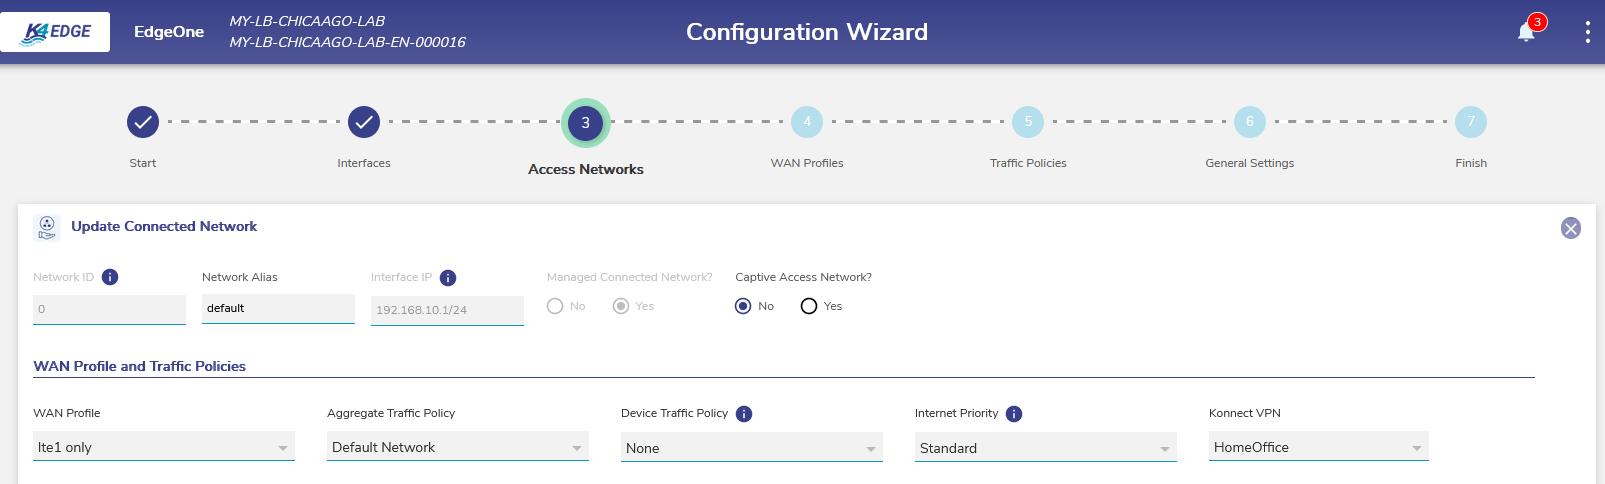Viewport: 1605px width, 484px height.
Task: Select Yes for Captive Access Network
Action: coord(809,306)
